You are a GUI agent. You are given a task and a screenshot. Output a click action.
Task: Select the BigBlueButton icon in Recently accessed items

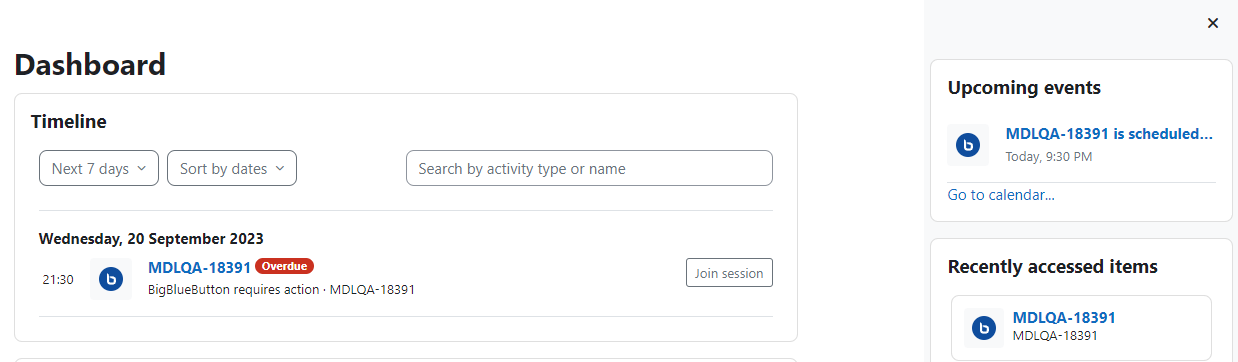click(985, 327)
